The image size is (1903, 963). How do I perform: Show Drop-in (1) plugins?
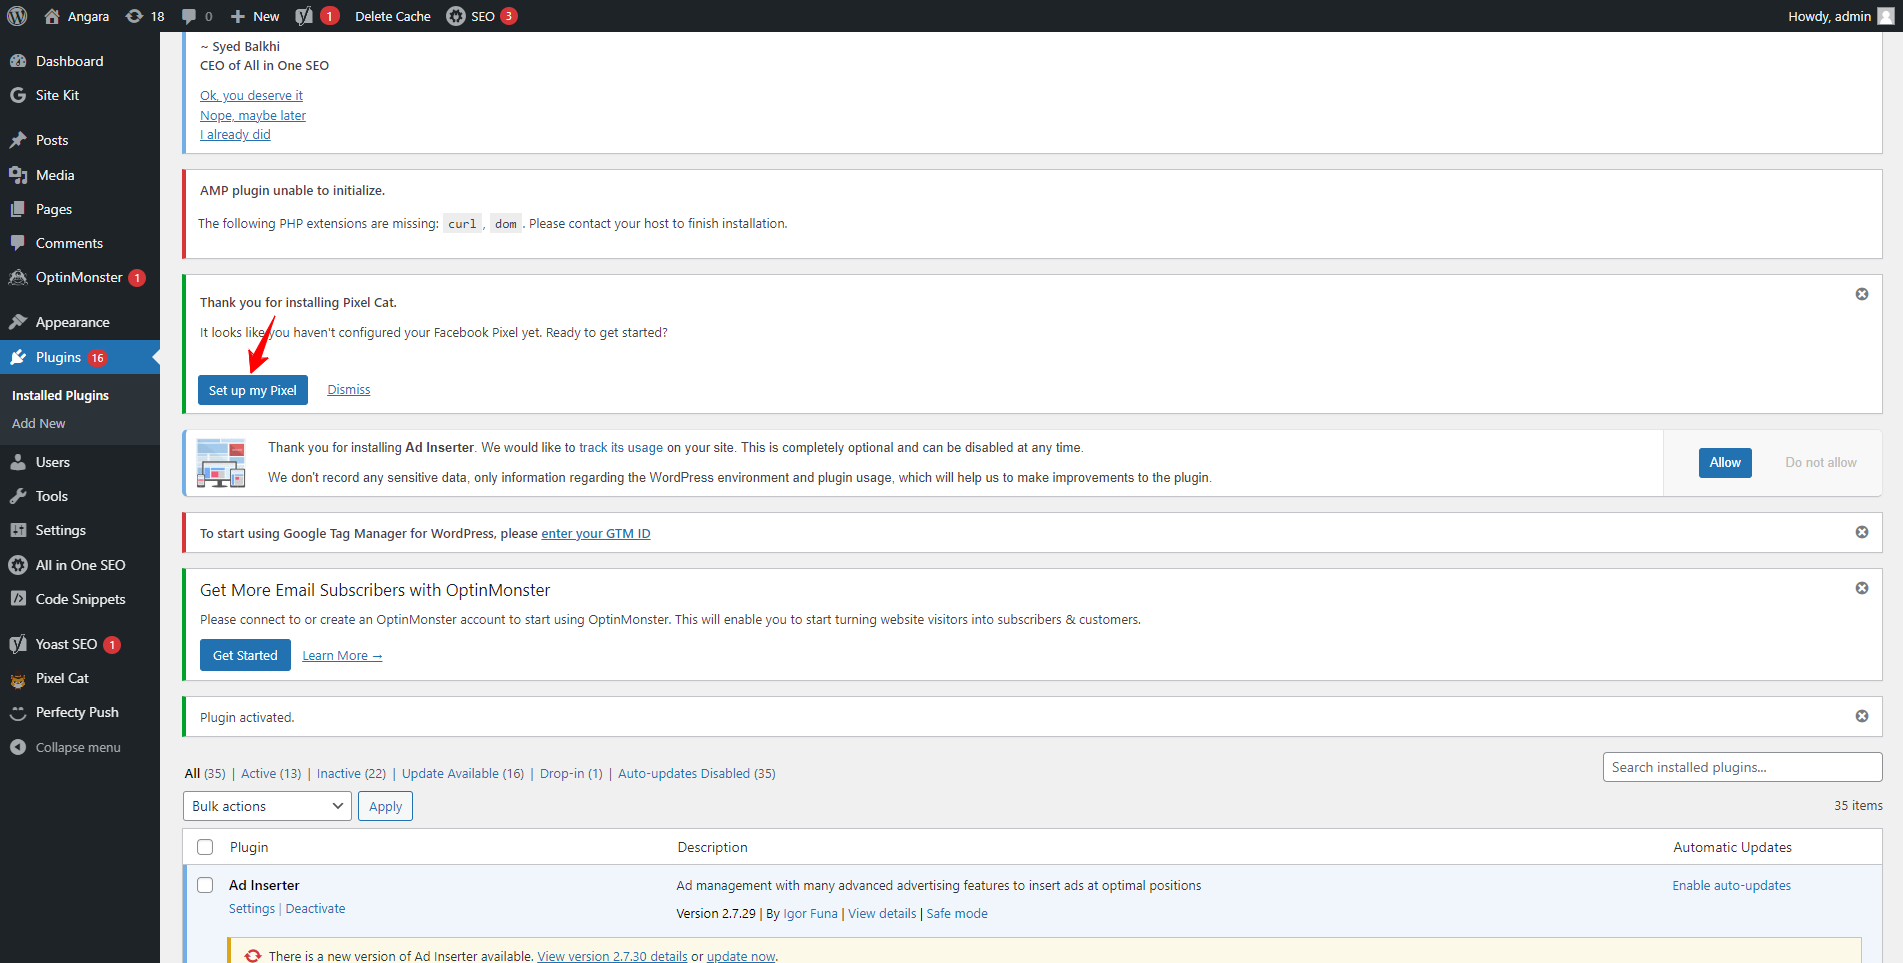tap(571, 773)
